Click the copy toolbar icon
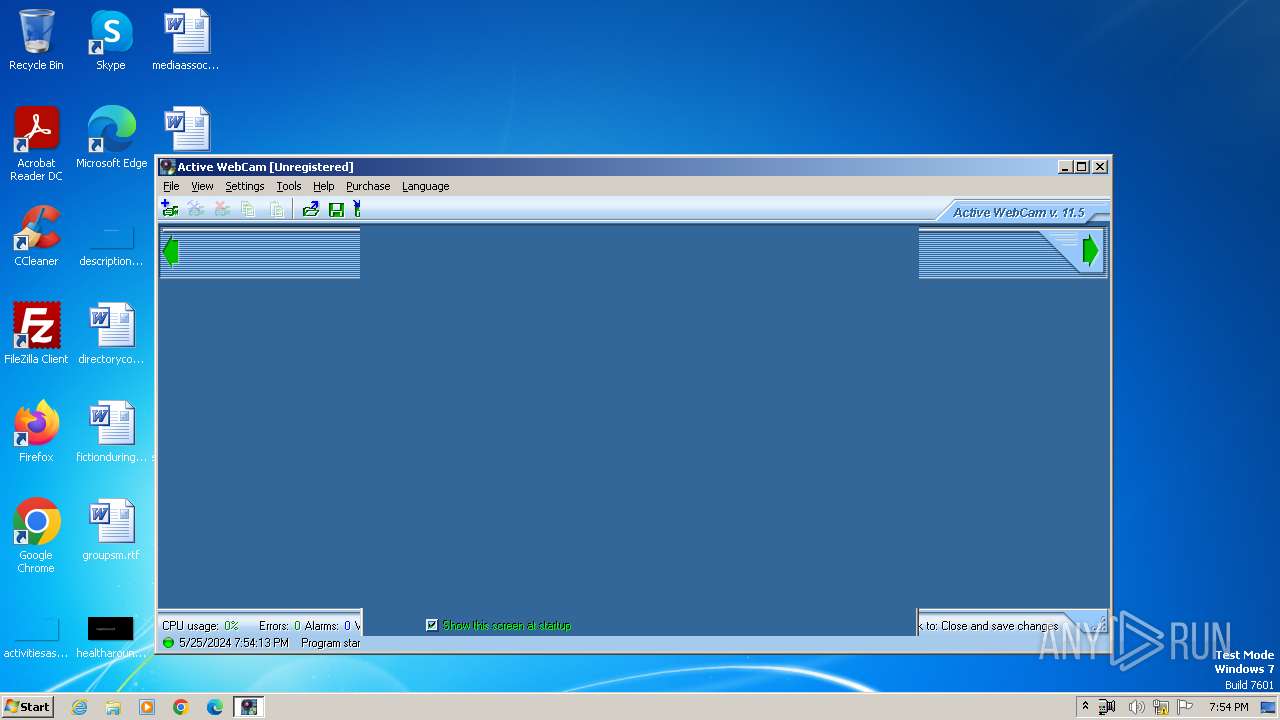This screenshot has height=720, width=1280. tap(248, 209)
